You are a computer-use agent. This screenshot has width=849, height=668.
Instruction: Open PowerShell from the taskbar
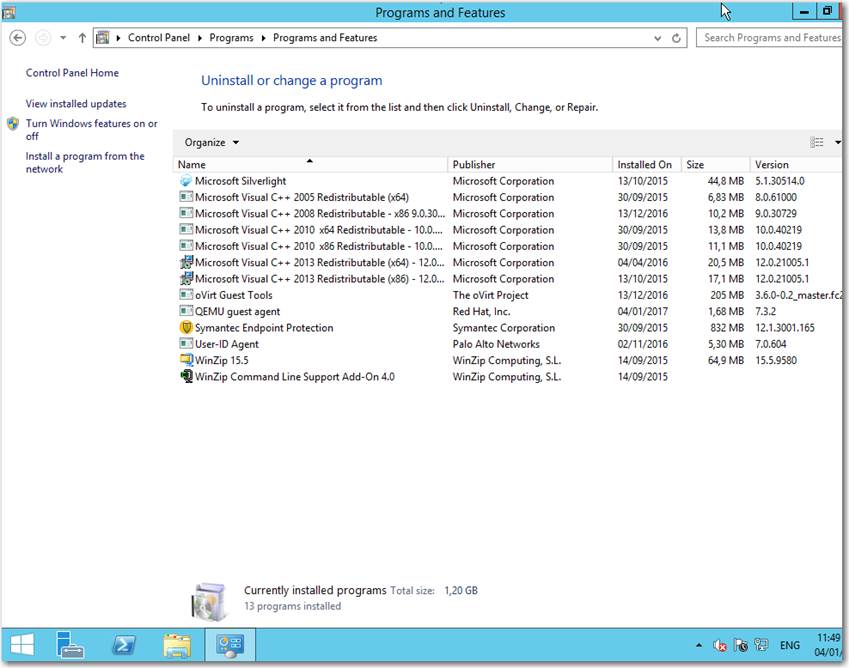pos(124,645)
